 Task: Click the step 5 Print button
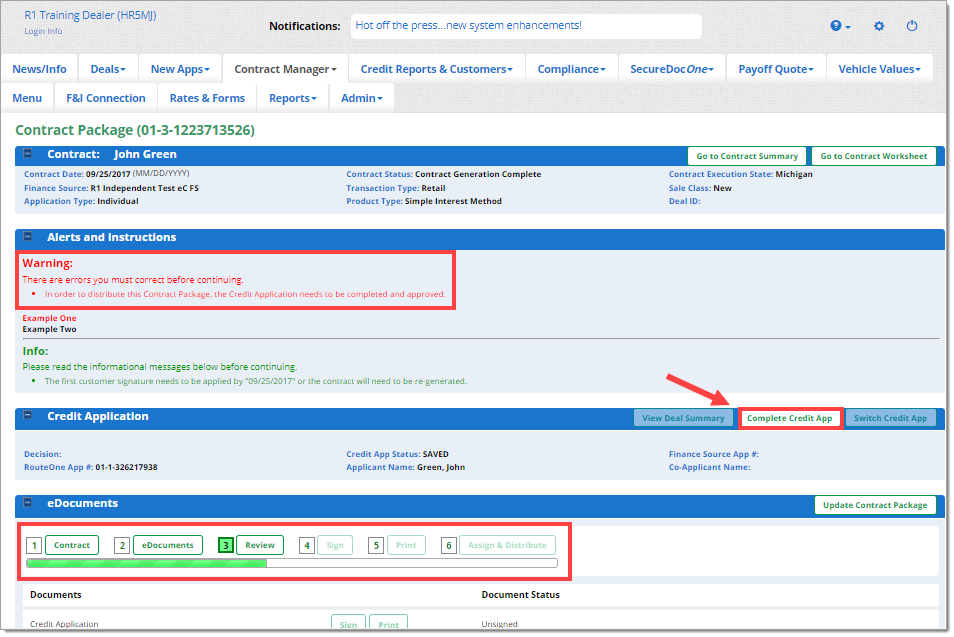coord(406,545)
